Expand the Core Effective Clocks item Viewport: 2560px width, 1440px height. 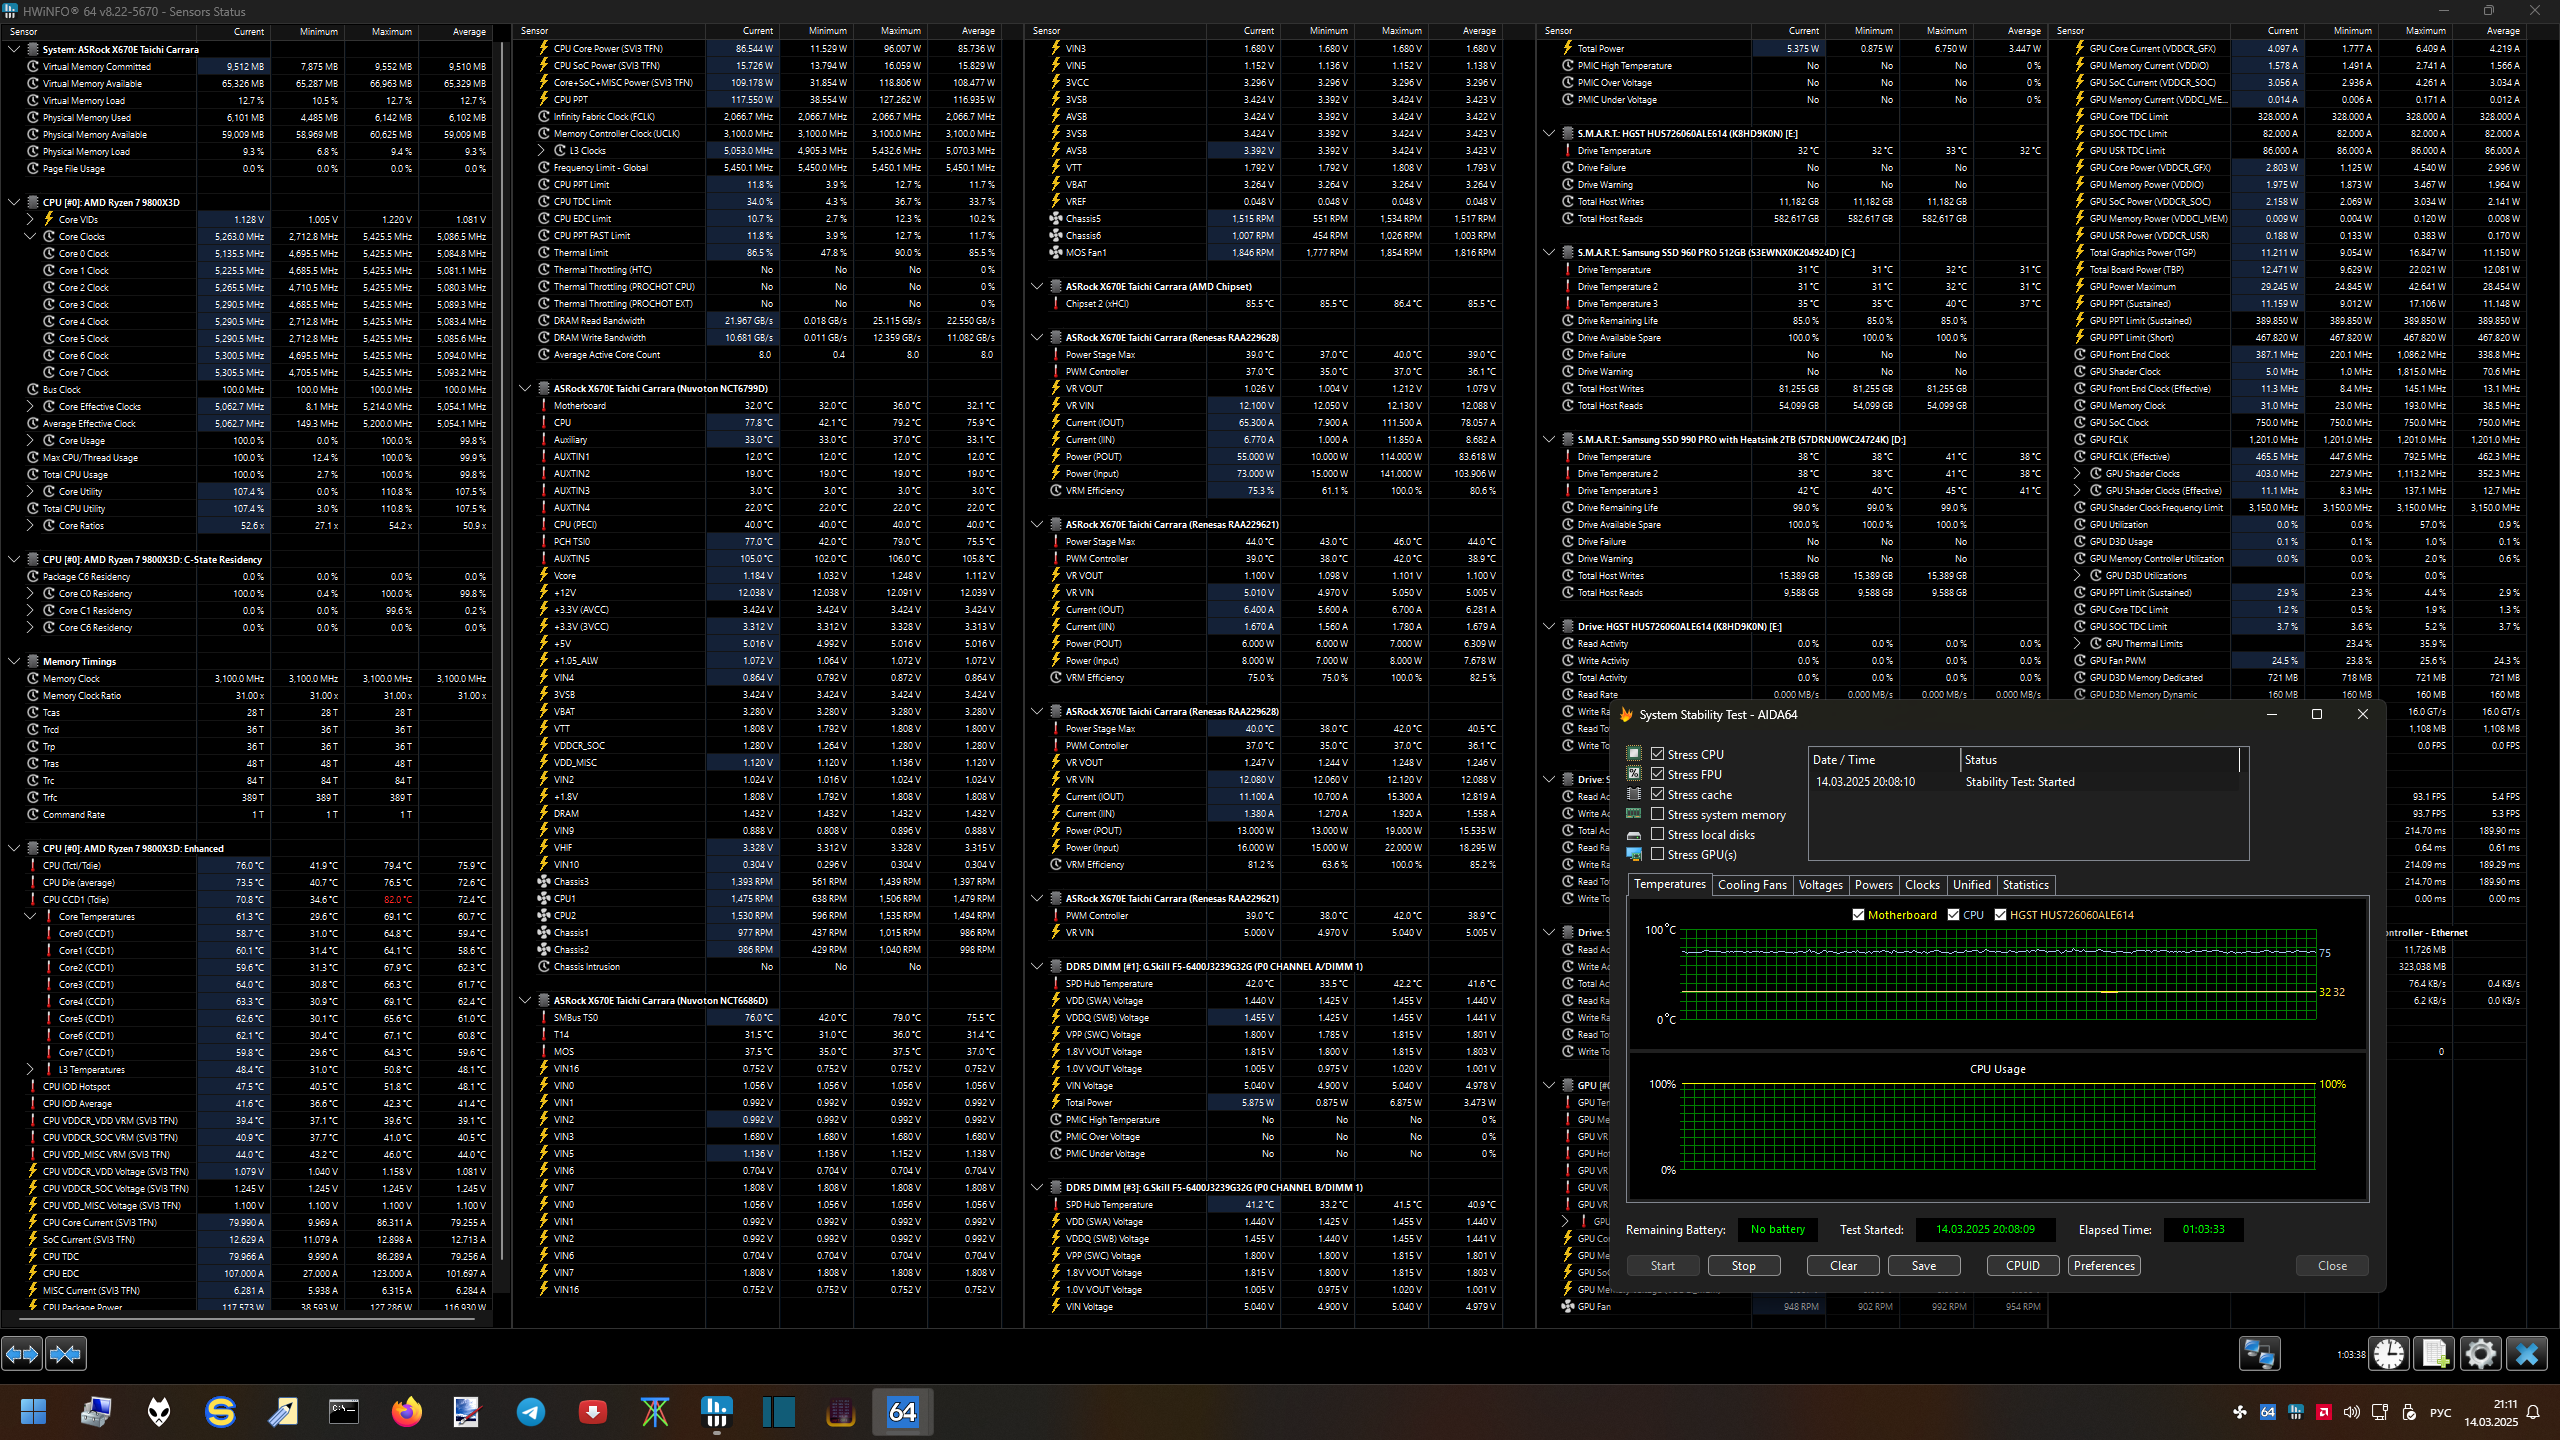tap(30, 406)
